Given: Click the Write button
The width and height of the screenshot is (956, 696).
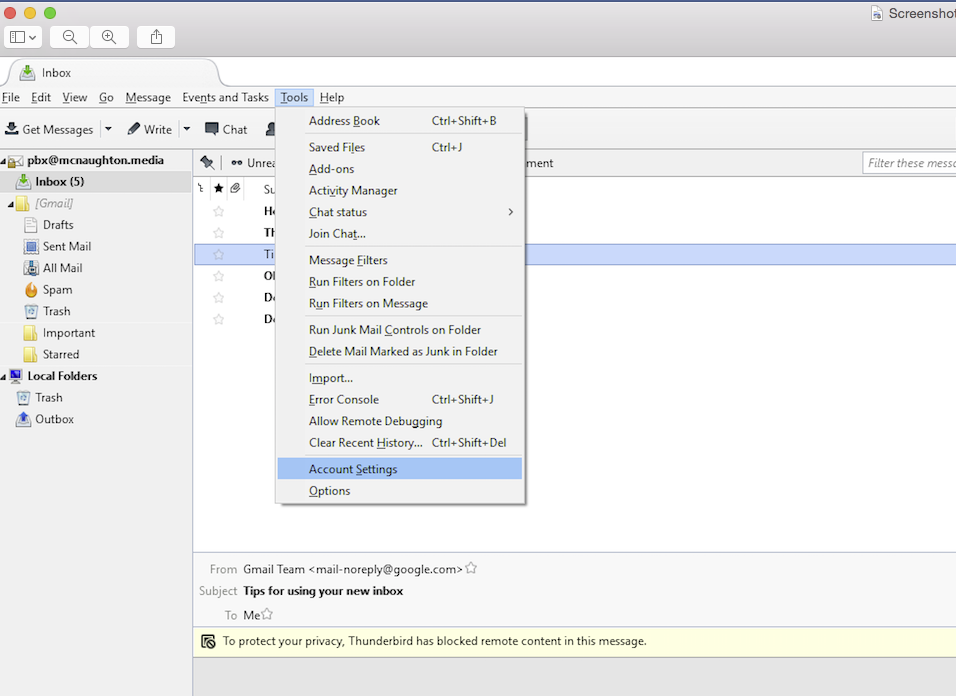Looking at the screenshot, I should point(149,129).
